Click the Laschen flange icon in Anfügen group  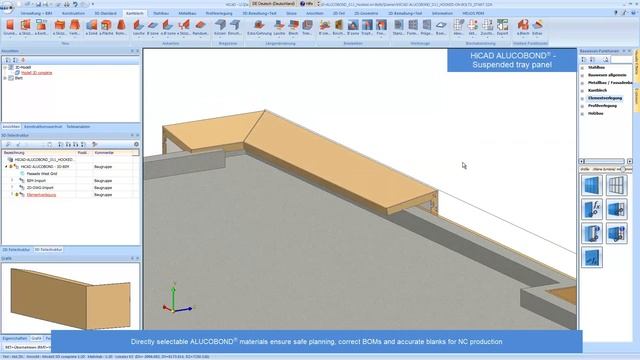(x=138, y=26)
